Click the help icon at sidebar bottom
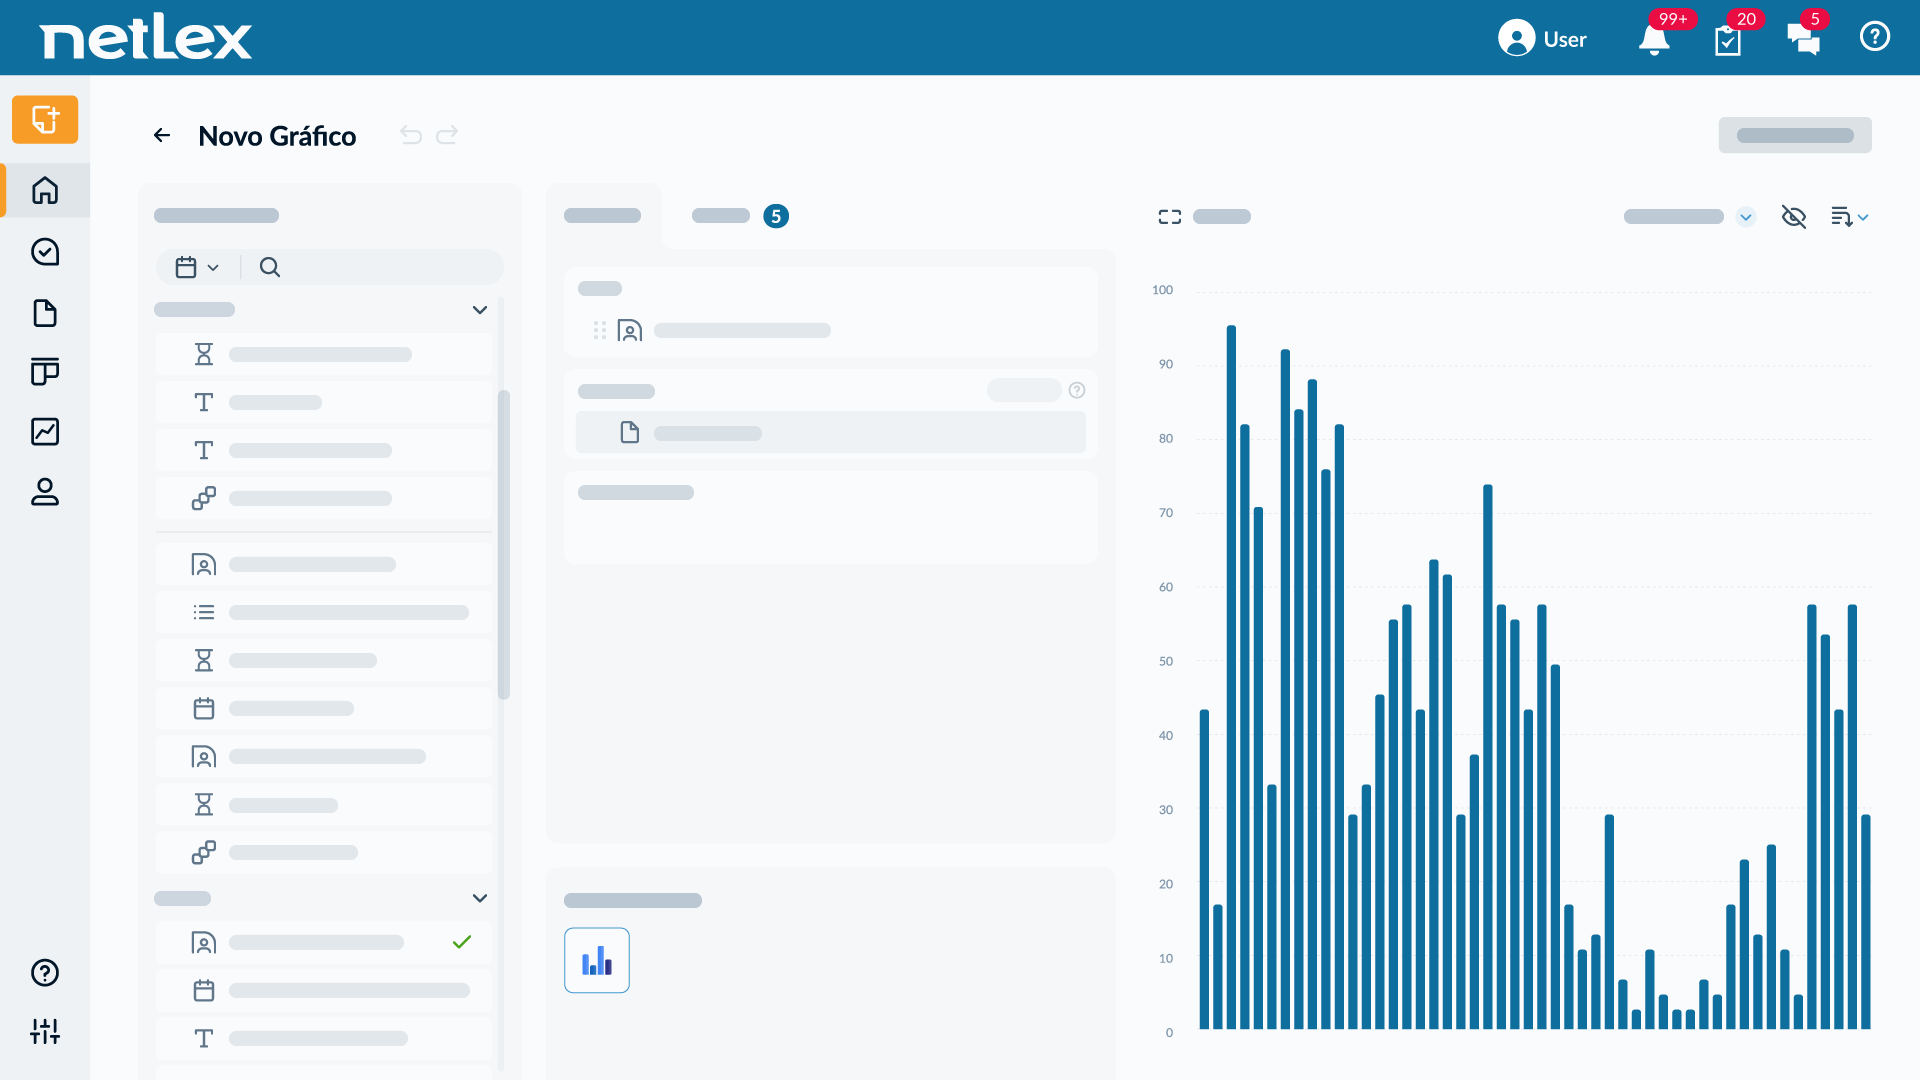The width and height of the screenshot is (1920, 1080). (x=45, y=973)
